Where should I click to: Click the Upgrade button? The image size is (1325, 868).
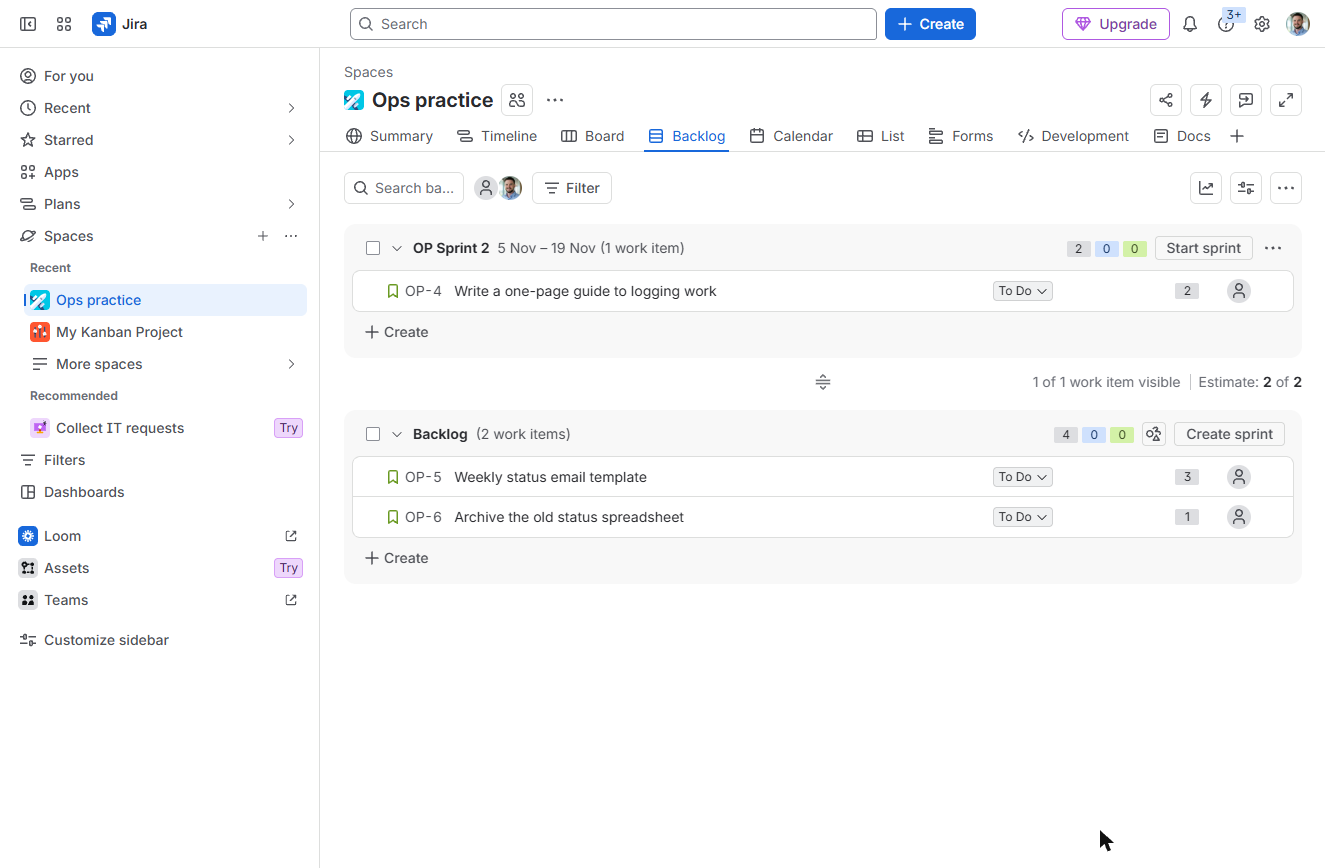(1116, 24)
